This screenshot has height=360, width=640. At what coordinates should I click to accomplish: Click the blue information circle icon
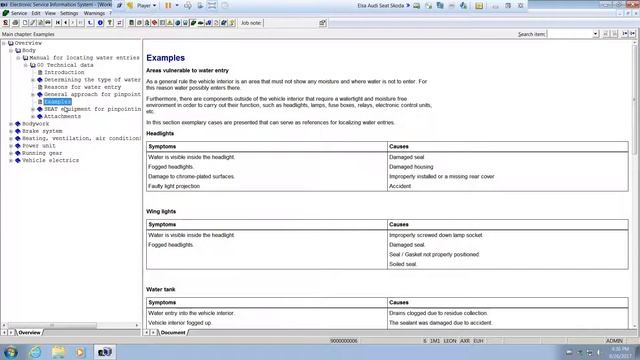[x=100, y=23]
